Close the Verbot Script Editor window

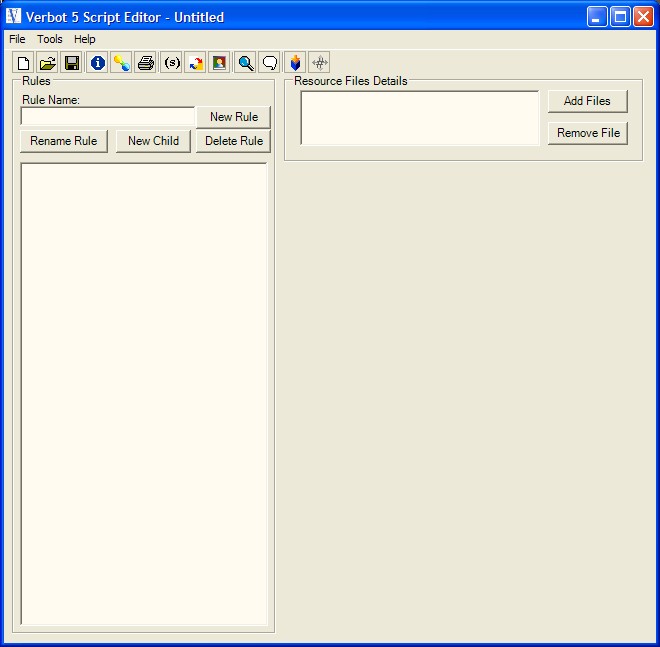(x=644, y=17)
